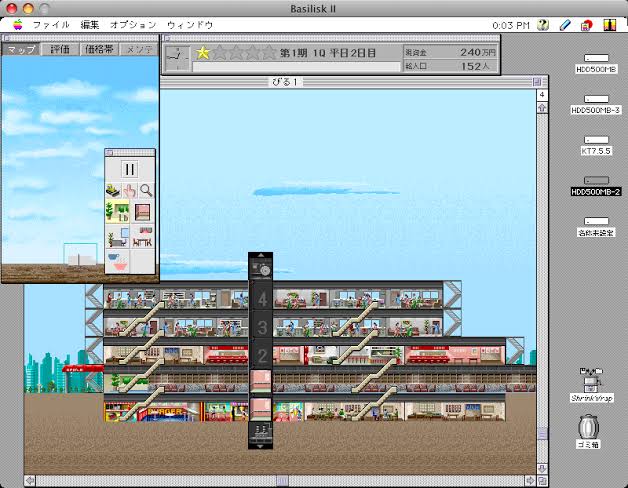Screen dimensions: 628x488
Task: Choose the office desk build tool
Action: coord(117,237)
